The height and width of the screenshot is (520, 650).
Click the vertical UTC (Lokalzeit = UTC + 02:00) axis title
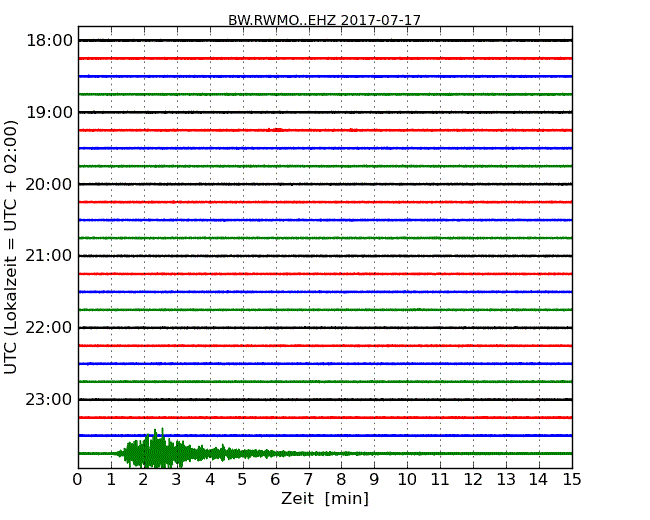click(x=11, y=247)
